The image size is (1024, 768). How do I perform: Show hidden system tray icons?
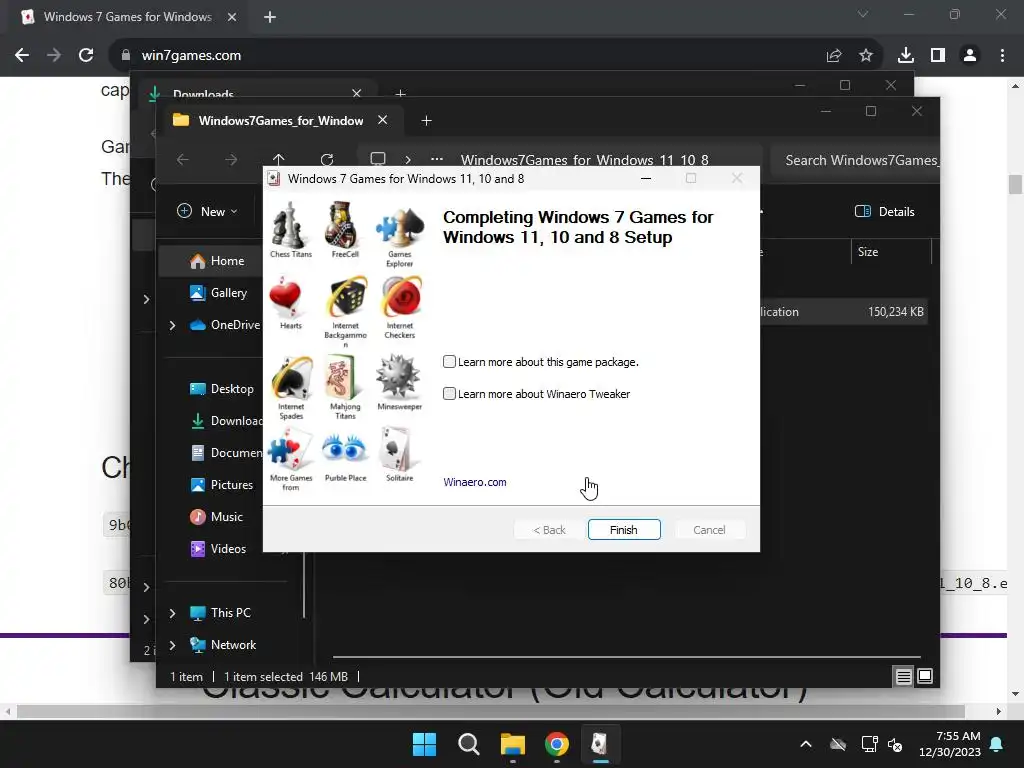click(806, 744)
